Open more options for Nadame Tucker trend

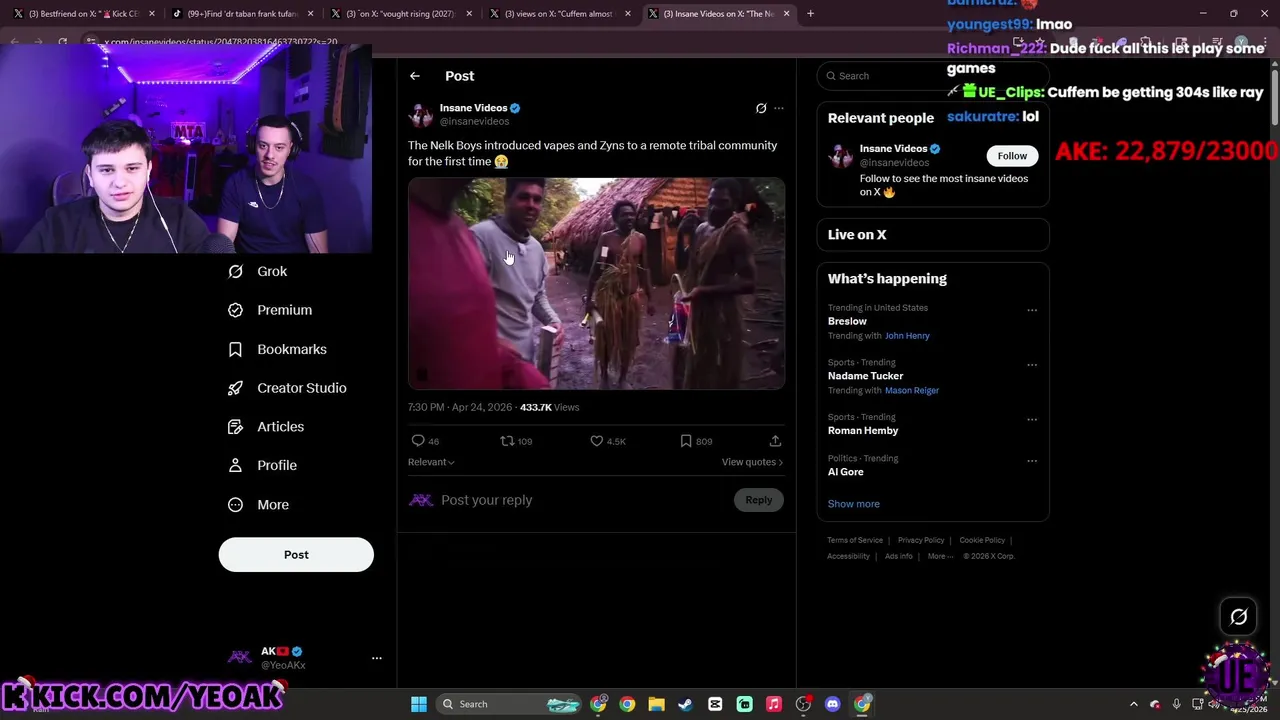1032,365
